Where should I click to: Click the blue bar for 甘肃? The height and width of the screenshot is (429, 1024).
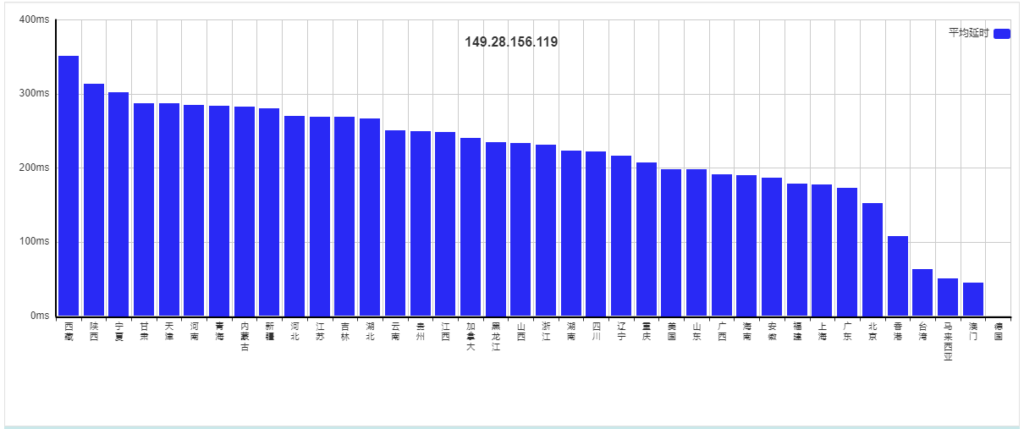tap(144, 210)
